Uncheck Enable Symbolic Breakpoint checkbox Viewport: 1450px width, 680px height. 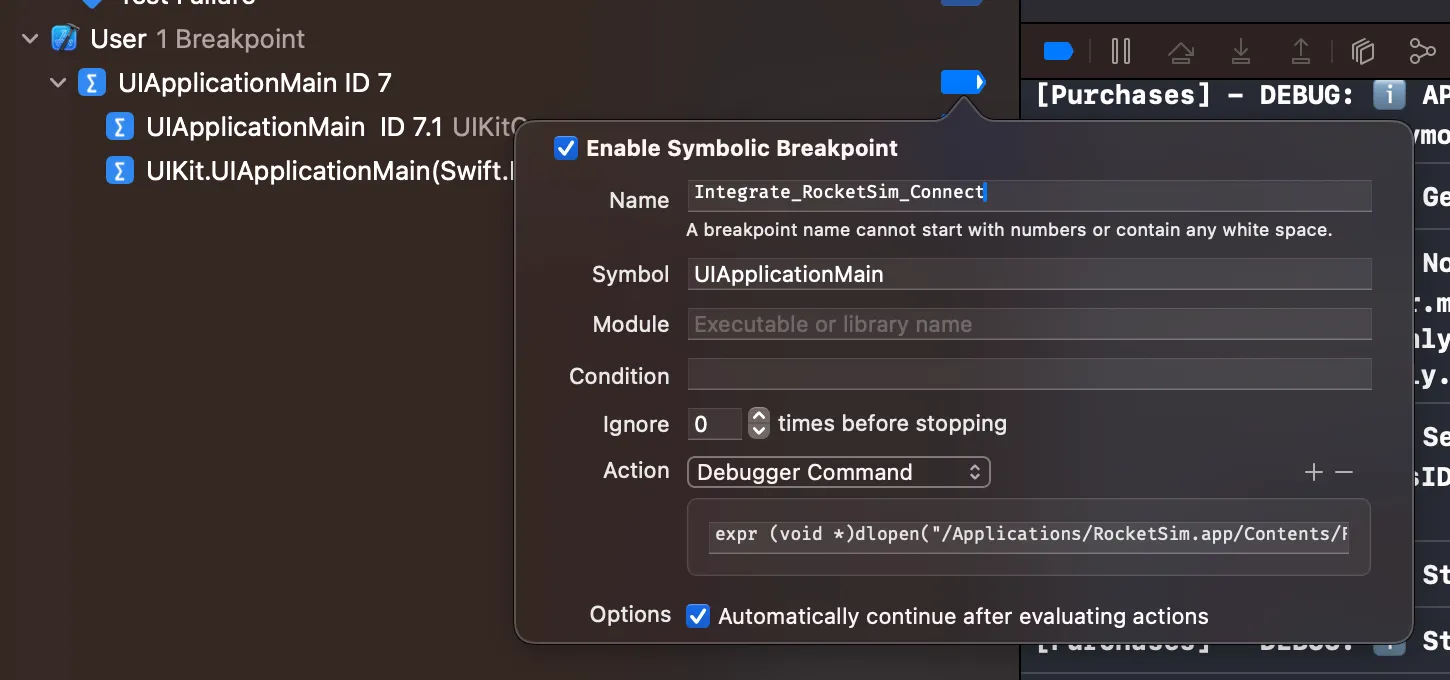click(x=566, y=149)
